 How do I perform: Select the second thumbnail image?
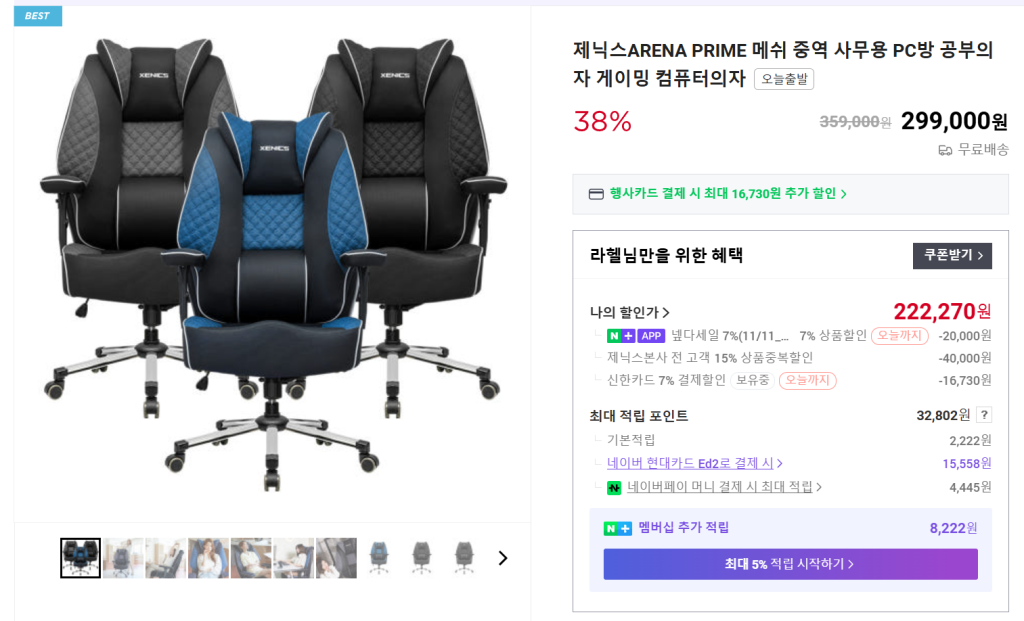pyautogui.click(x=123, y=558)
